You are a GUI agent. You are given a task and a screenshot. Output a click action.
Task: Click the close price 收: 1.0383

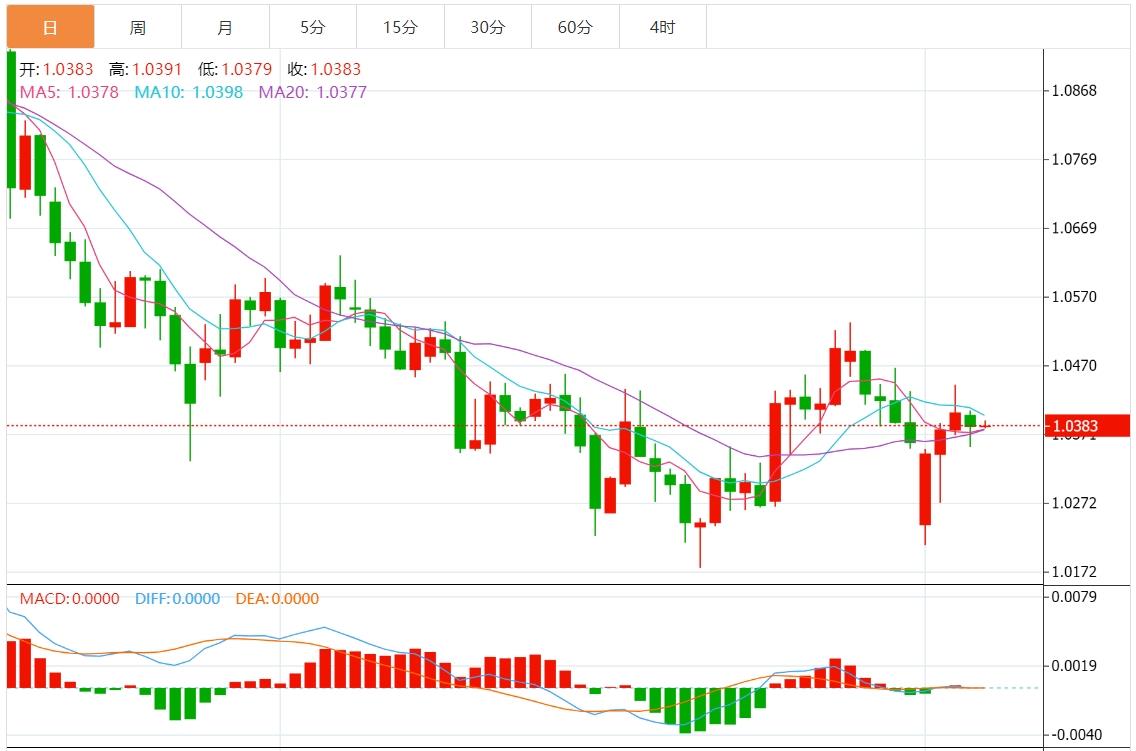click(324, 69)
